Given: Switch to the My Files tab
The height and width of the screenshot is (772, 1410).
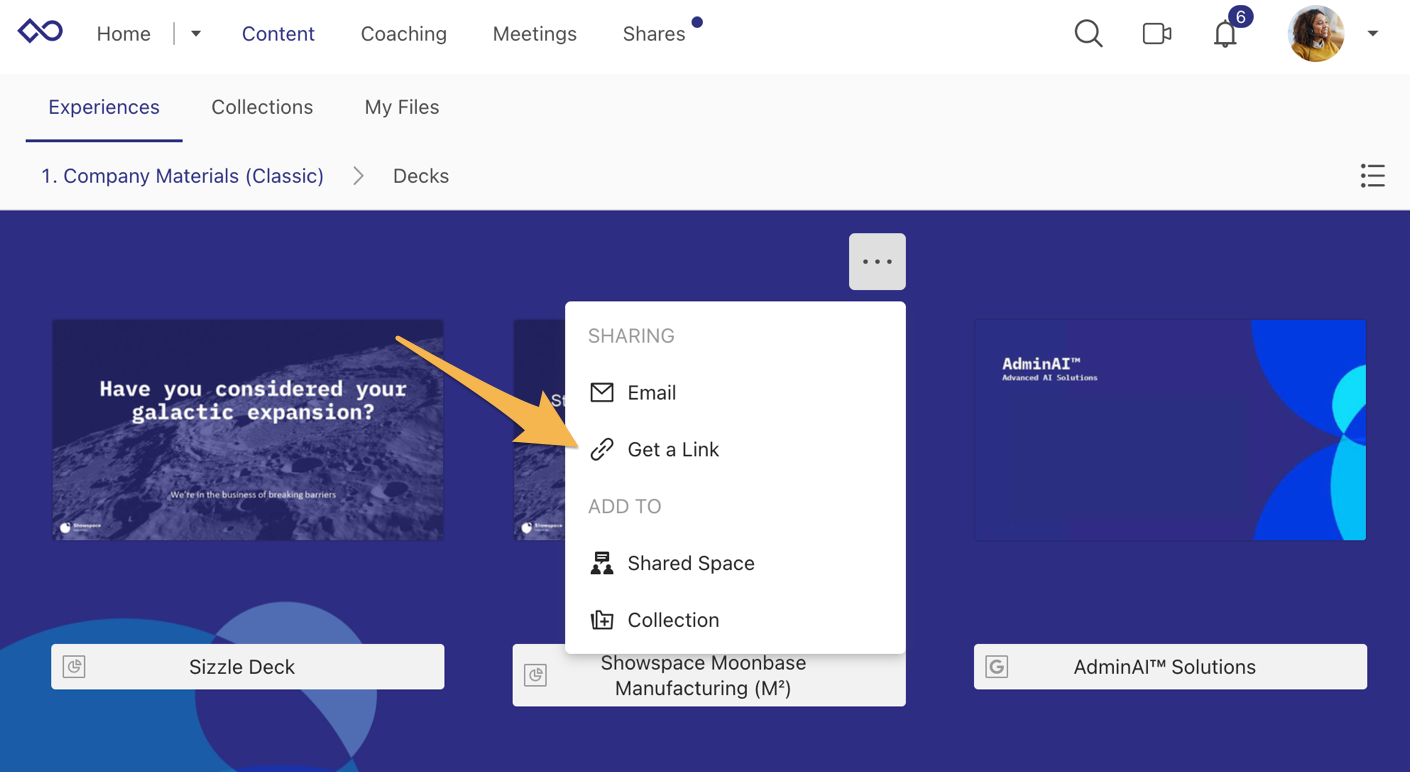Looking at the screenshot, I should tap(402, 107).
